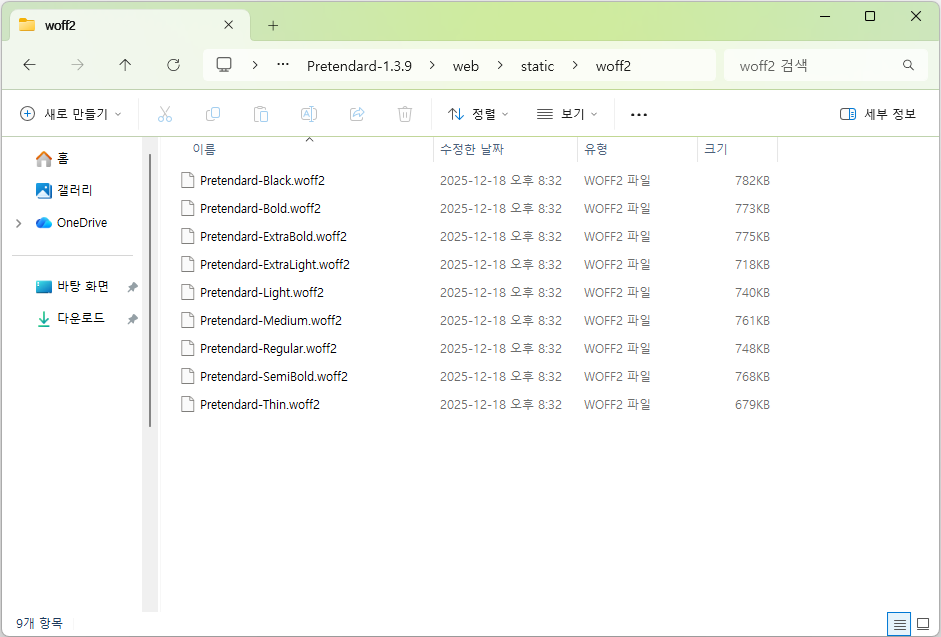This screenshot has width=941, height=637.
Task: Go up one folder level
Action: pos(125,65)
